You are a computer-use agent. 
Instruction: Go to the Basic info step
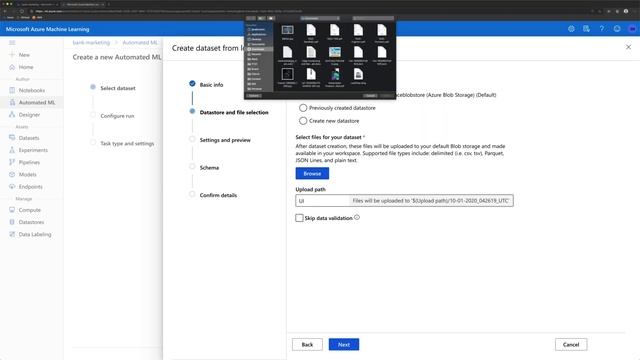pyautogui.click(x=211, y=85)
